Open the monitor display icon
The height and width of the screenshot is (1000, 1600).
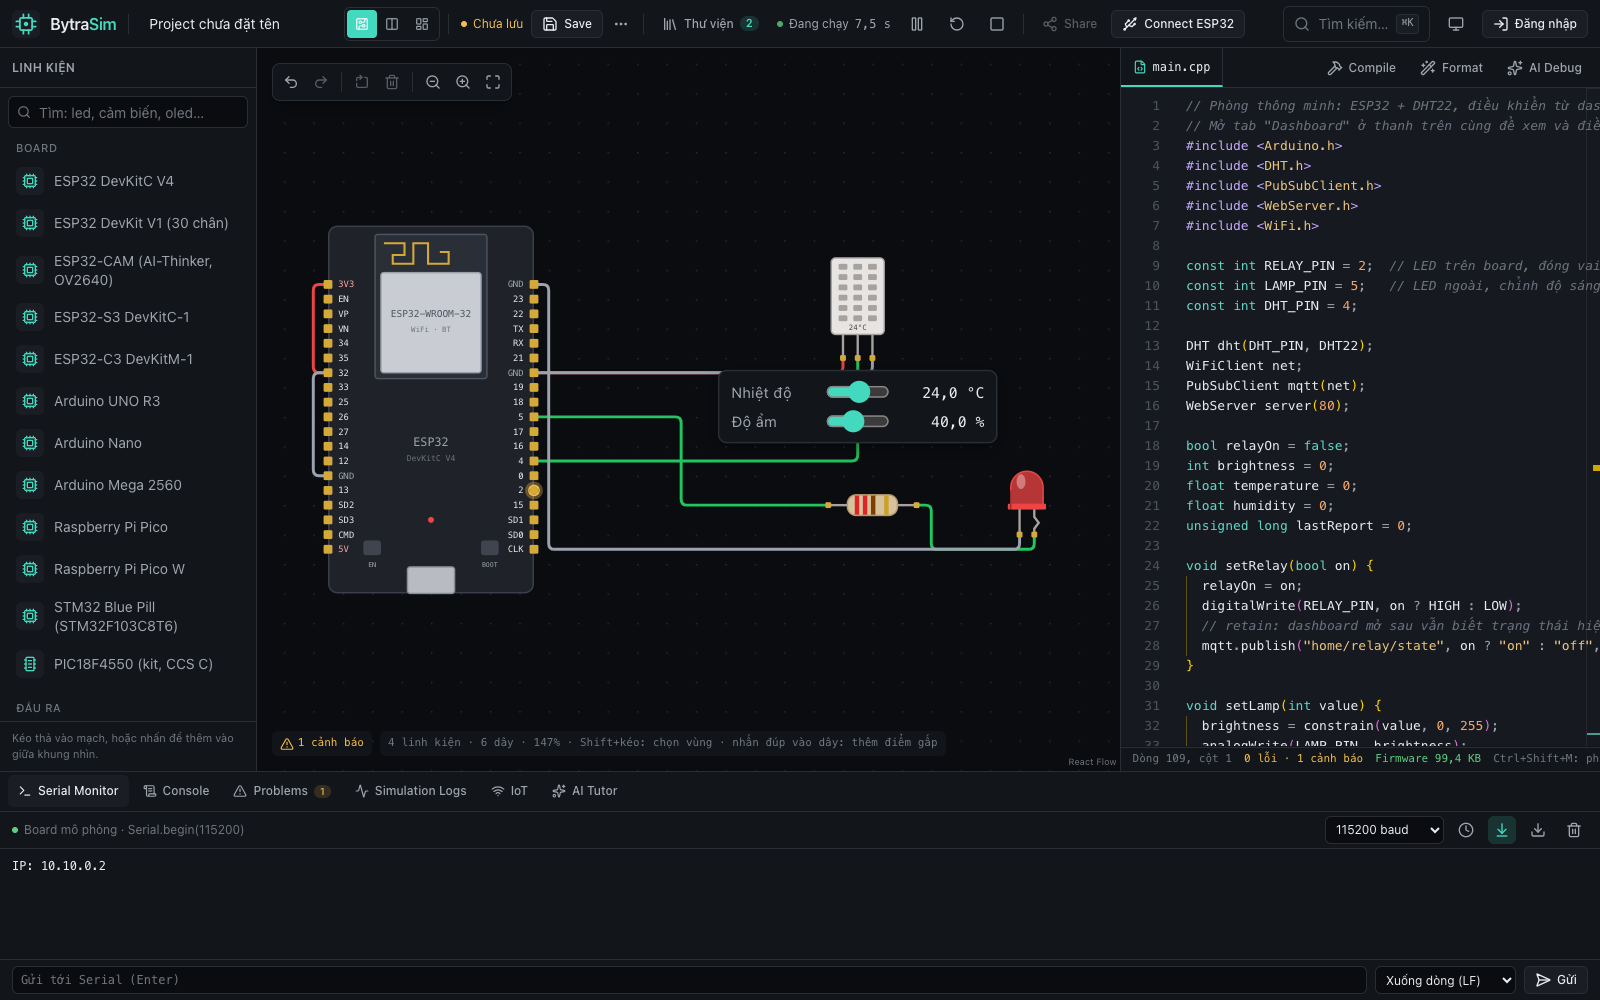(1456, 24)
